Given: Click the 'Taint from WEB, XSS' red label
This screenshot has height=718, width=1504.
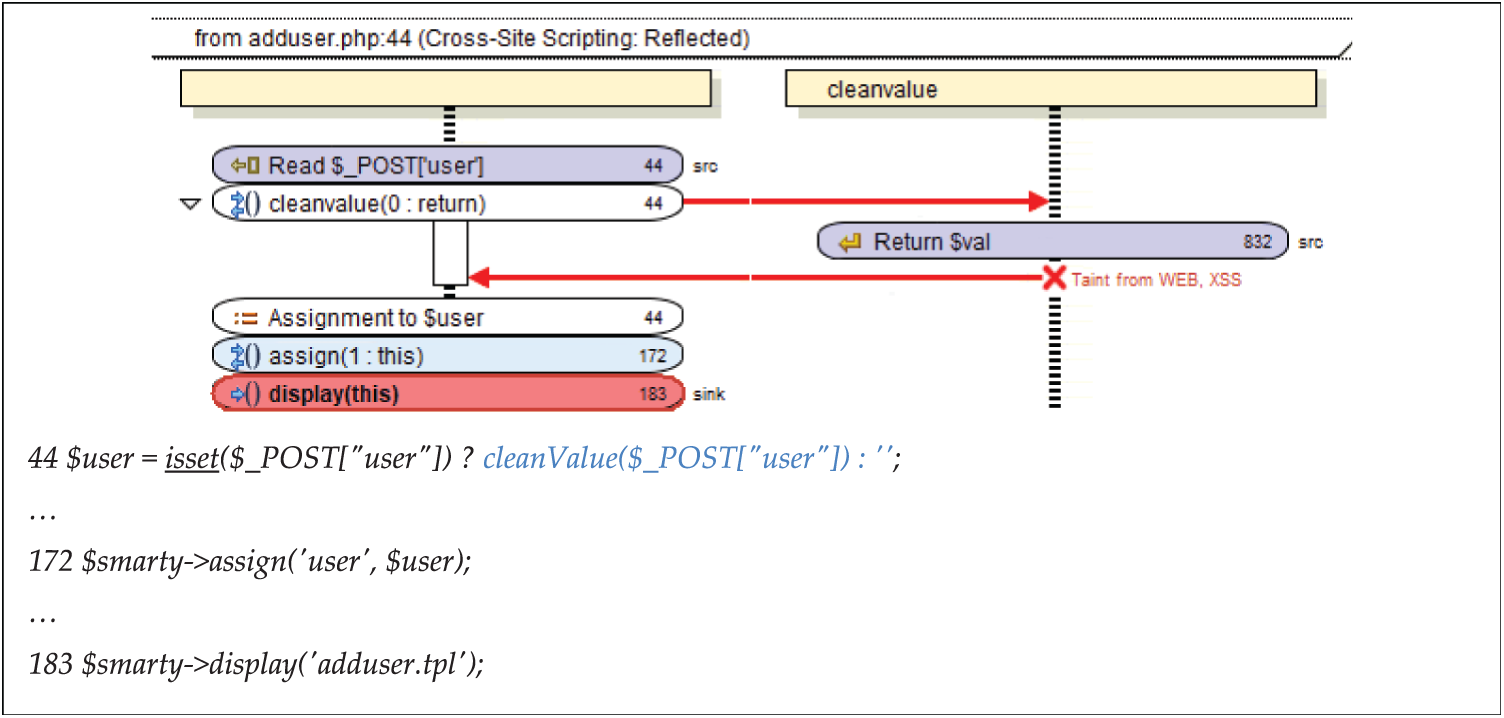Looking at the screenshot, I should point(1156,280).
